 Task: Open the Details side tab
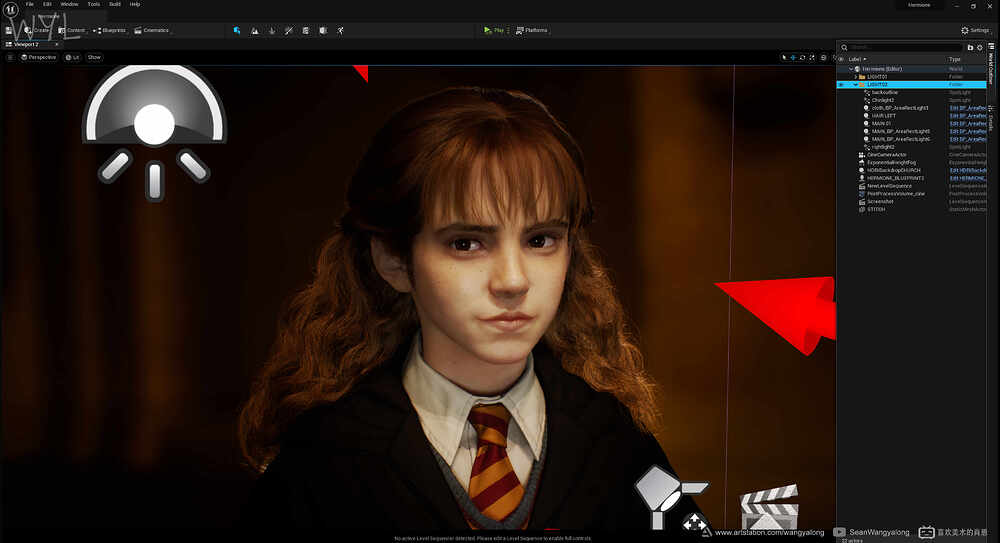[991, 117]
